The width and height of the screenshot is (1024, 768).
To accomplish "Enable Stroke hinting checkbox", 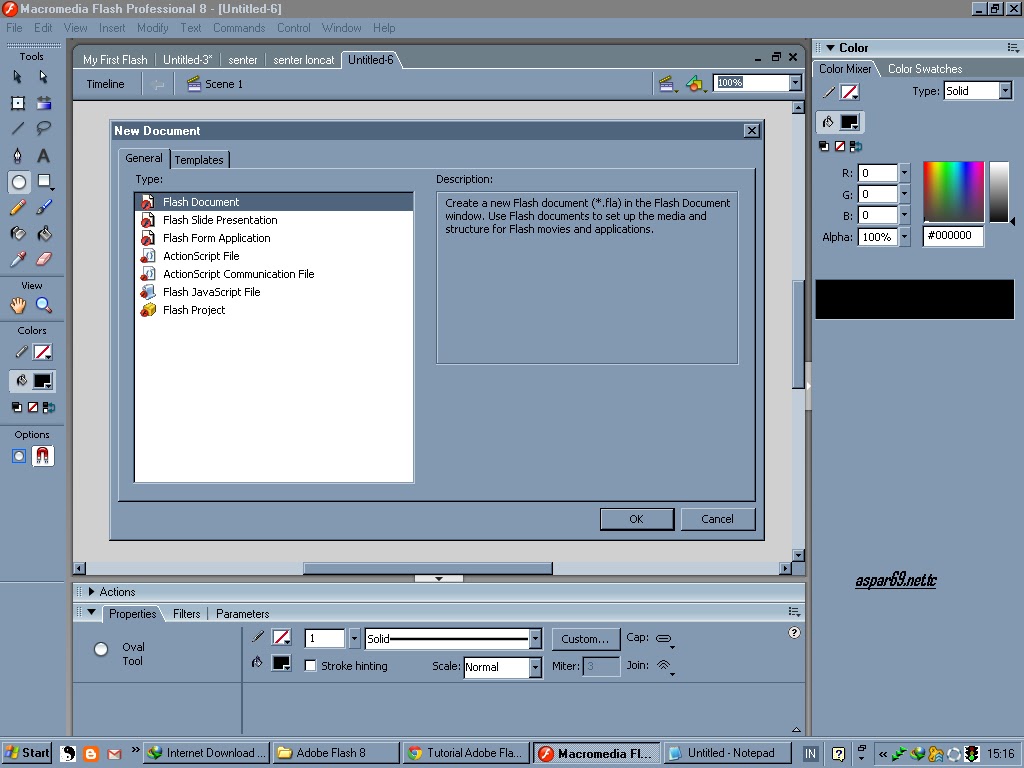I will click(311, 665).
